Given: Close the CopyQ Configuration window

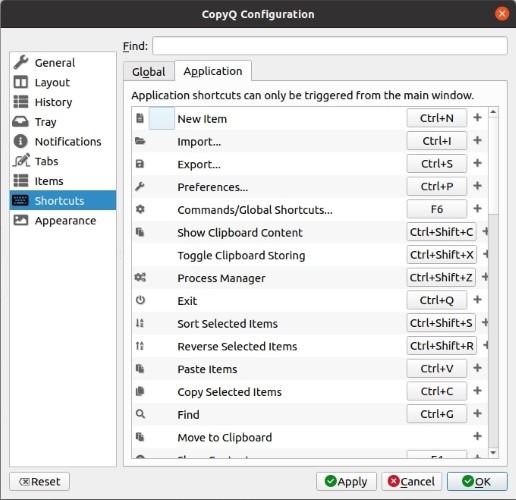Looking at the screenshot, I should tap(502, 14).
